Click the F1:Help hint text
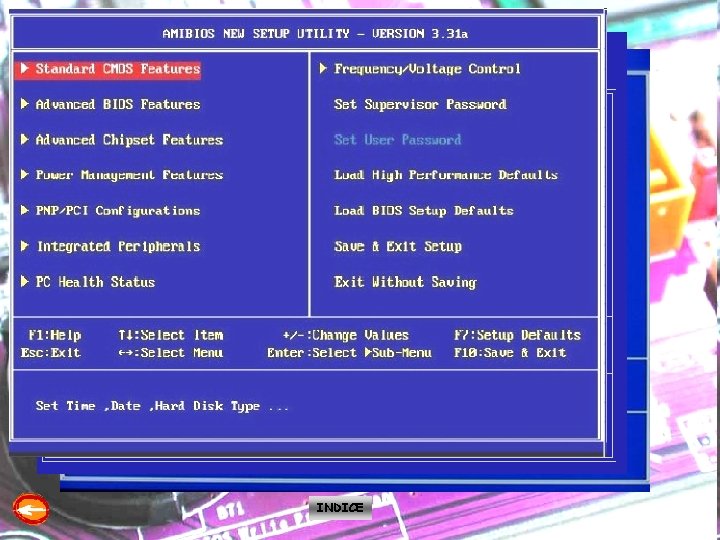The height and width of the screenshot is (540, 720). (x=55, y=335)
